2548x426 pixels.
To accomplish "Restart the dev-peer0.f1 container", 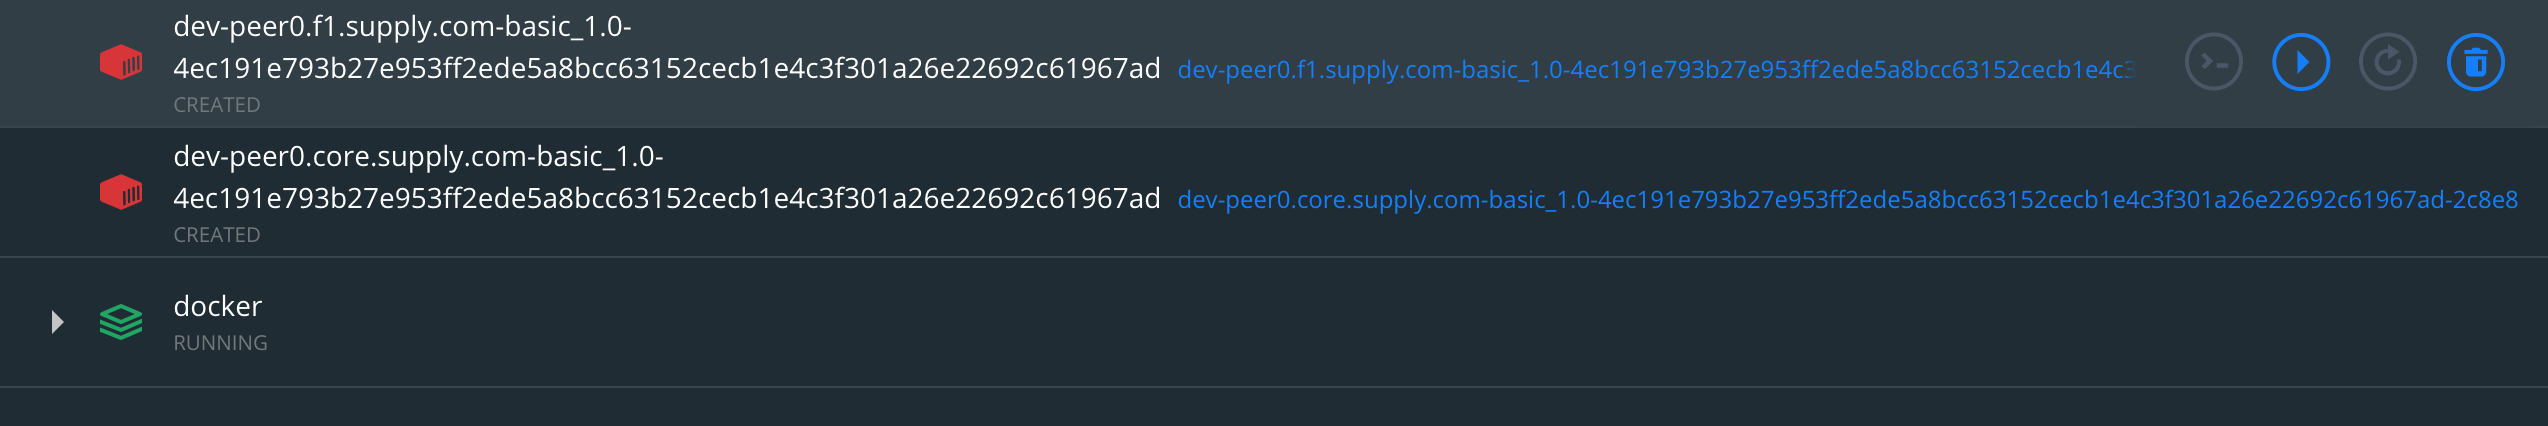I will pos(2387,63).
